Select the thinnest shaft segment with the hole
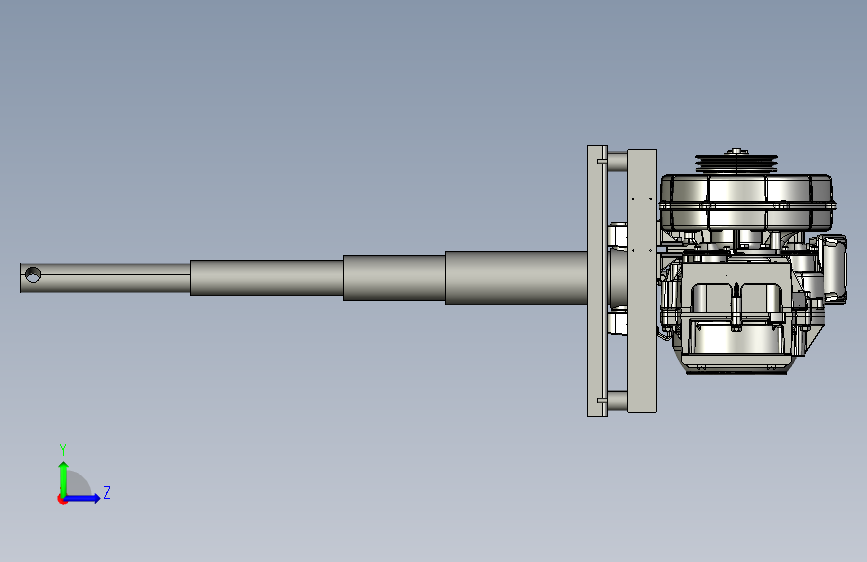Viewport: 867px width, 562px height. (x=105, y=278)
